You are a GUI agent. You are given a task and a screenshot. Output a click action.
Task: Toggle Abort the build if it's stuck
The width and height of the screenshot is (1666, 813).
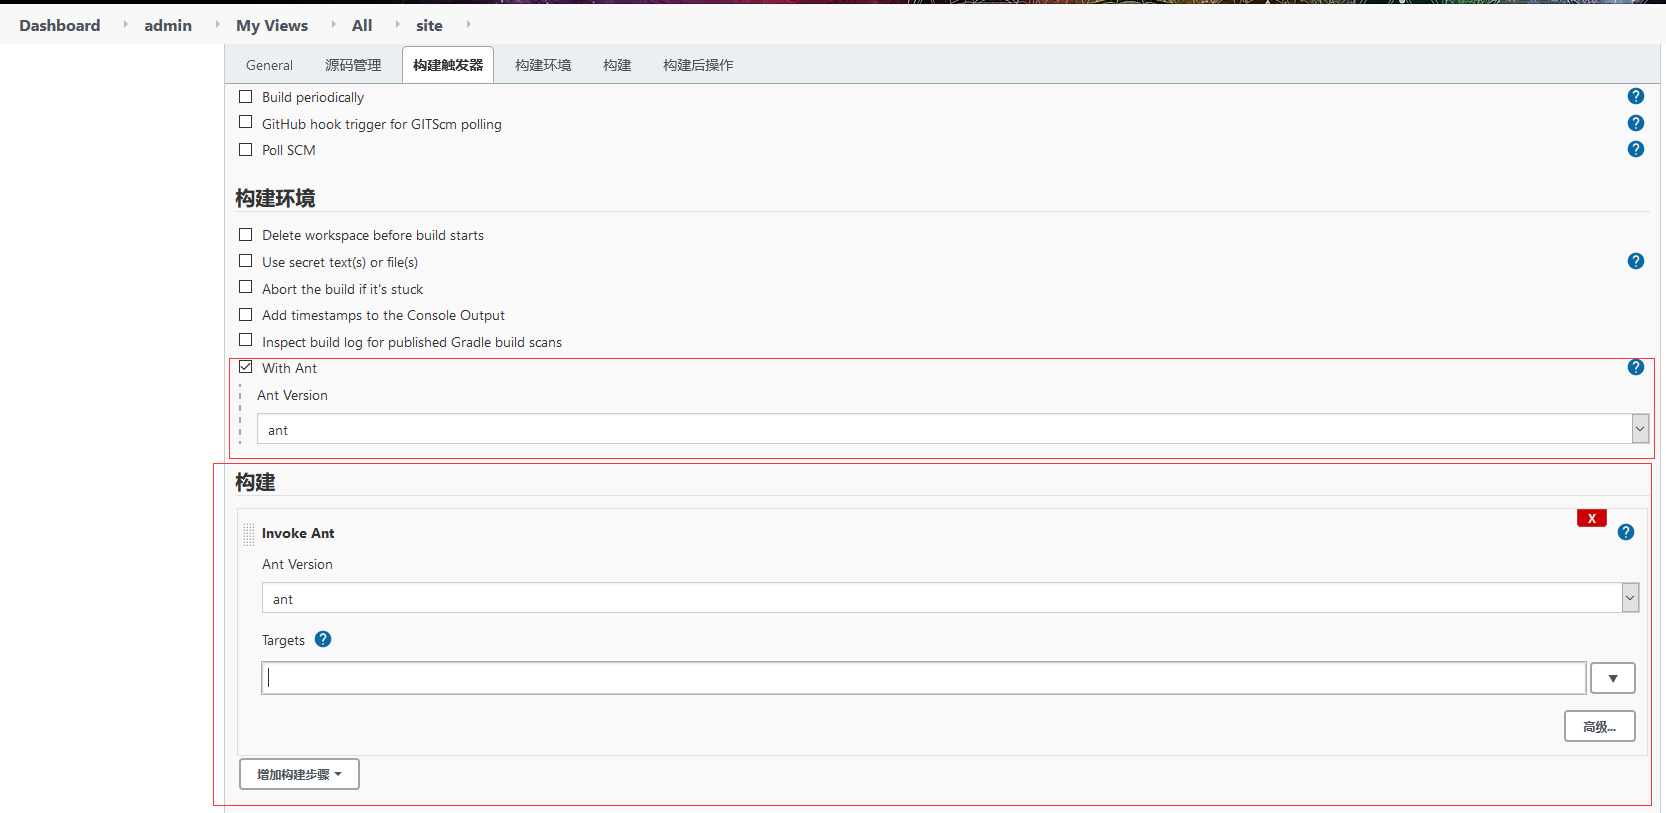[245, 287]
